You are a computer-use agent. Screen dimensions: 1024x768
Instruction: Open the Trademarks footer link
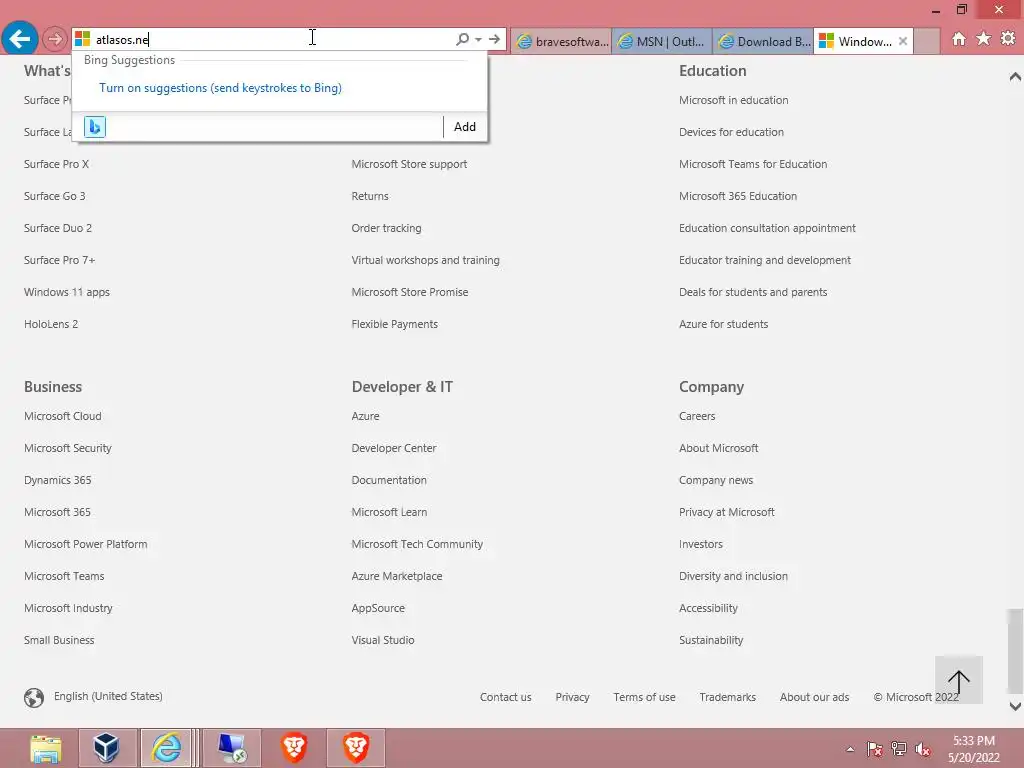point(728,697)
